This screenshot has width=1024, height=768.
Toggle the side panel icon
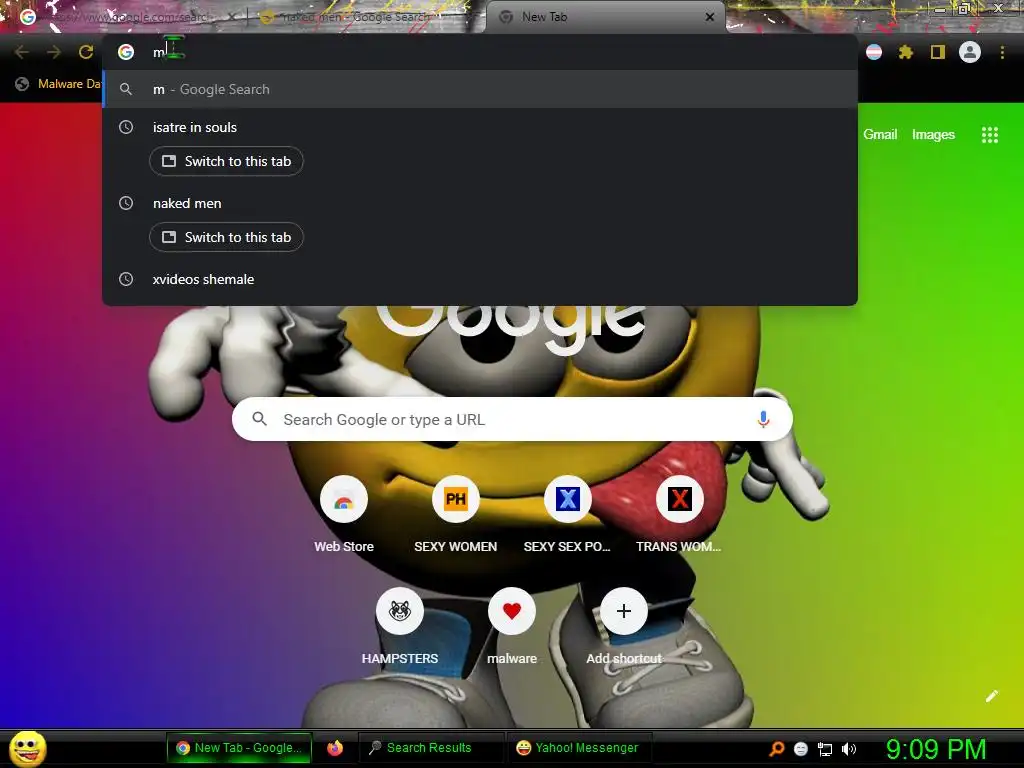click(x=938, y=52)
